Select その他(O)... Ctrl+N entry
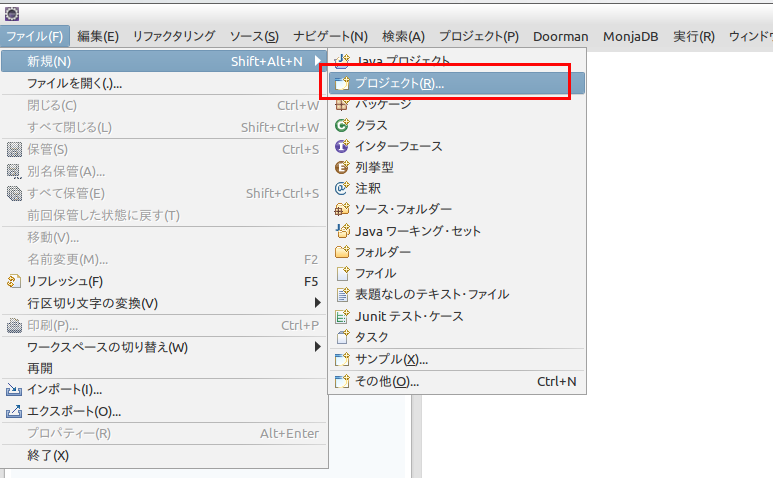 (457, 381)
